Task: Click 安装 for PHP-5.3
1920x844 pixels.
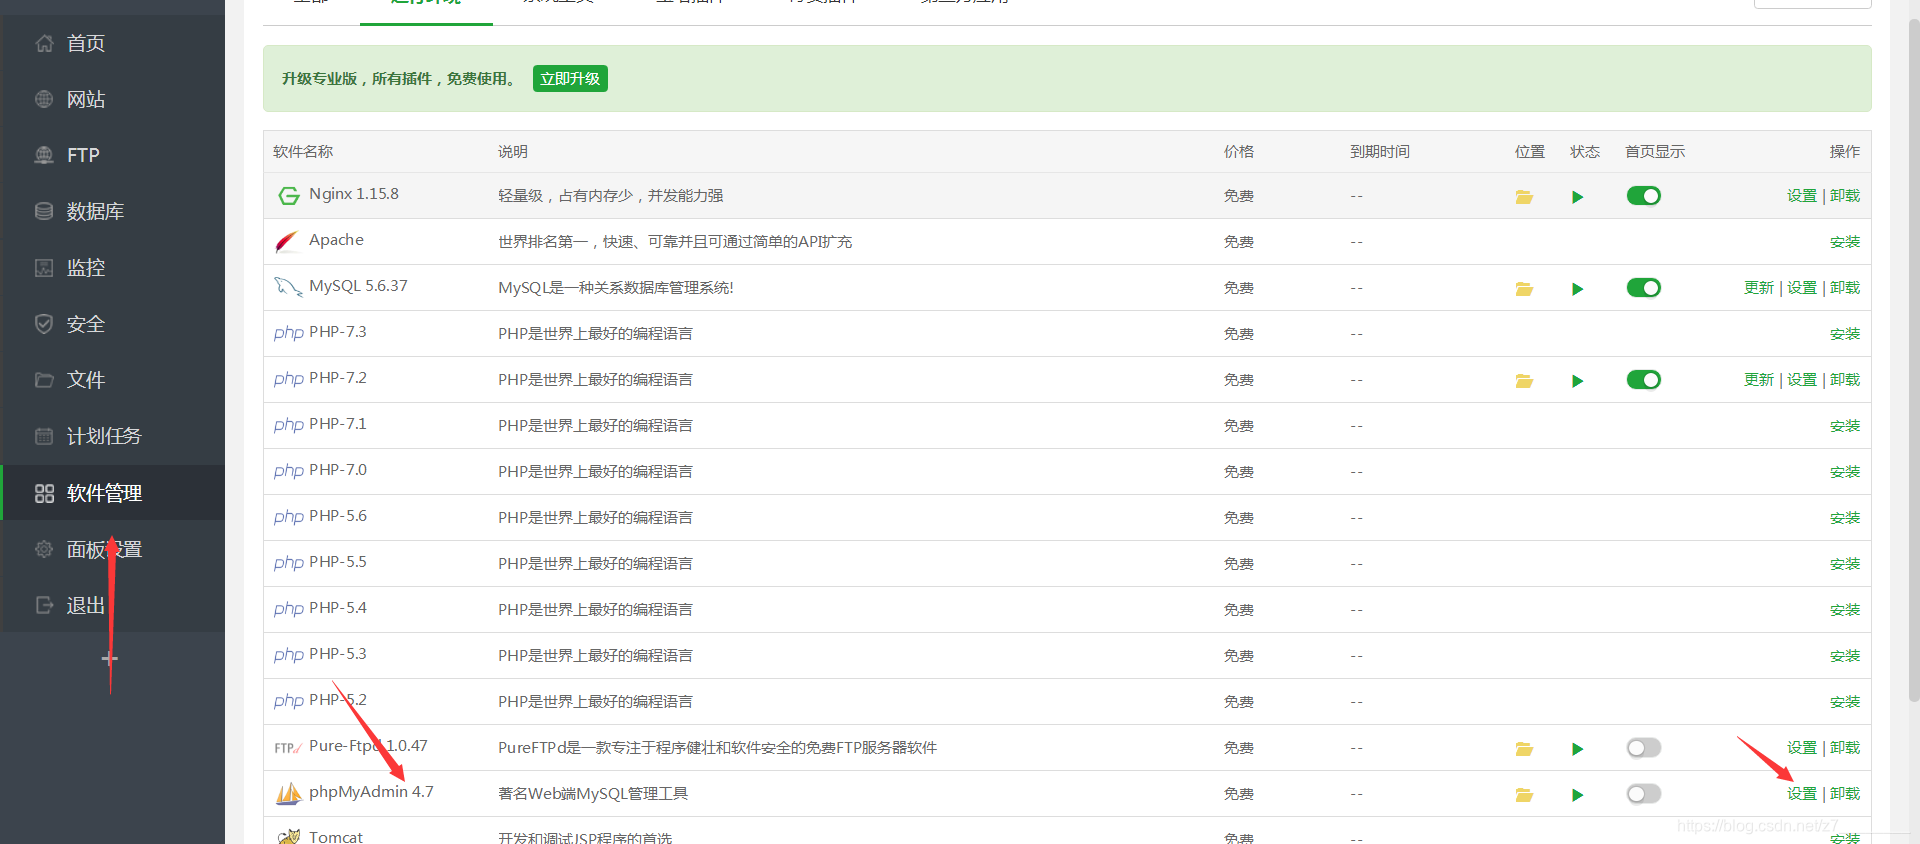Action: 1845,656
